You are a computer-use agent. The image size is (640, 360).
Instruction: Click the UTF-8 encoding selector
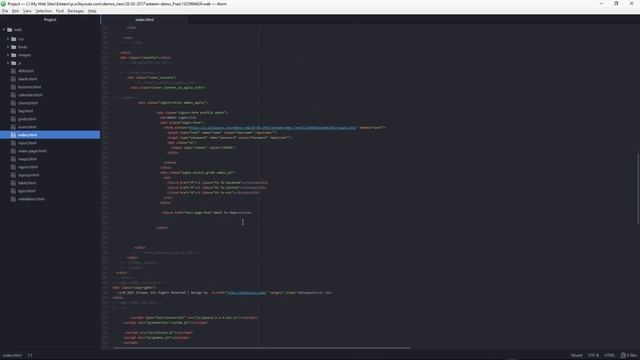tap(593, 355)
